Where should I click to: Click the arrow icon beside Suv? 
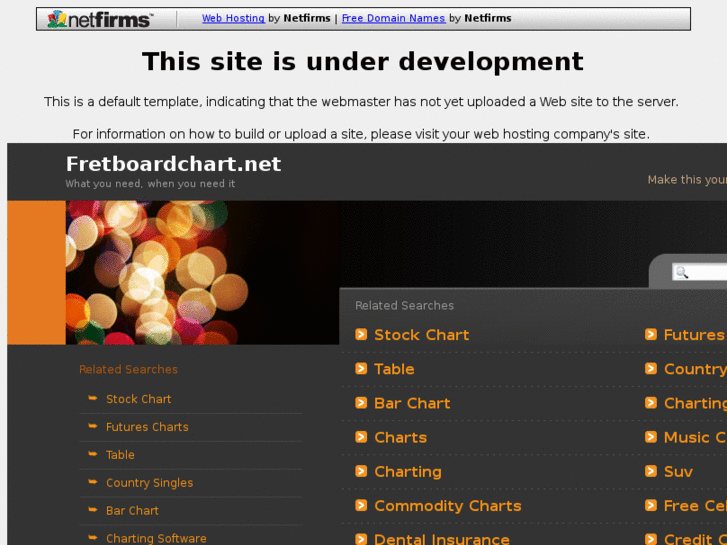[651, 471]
